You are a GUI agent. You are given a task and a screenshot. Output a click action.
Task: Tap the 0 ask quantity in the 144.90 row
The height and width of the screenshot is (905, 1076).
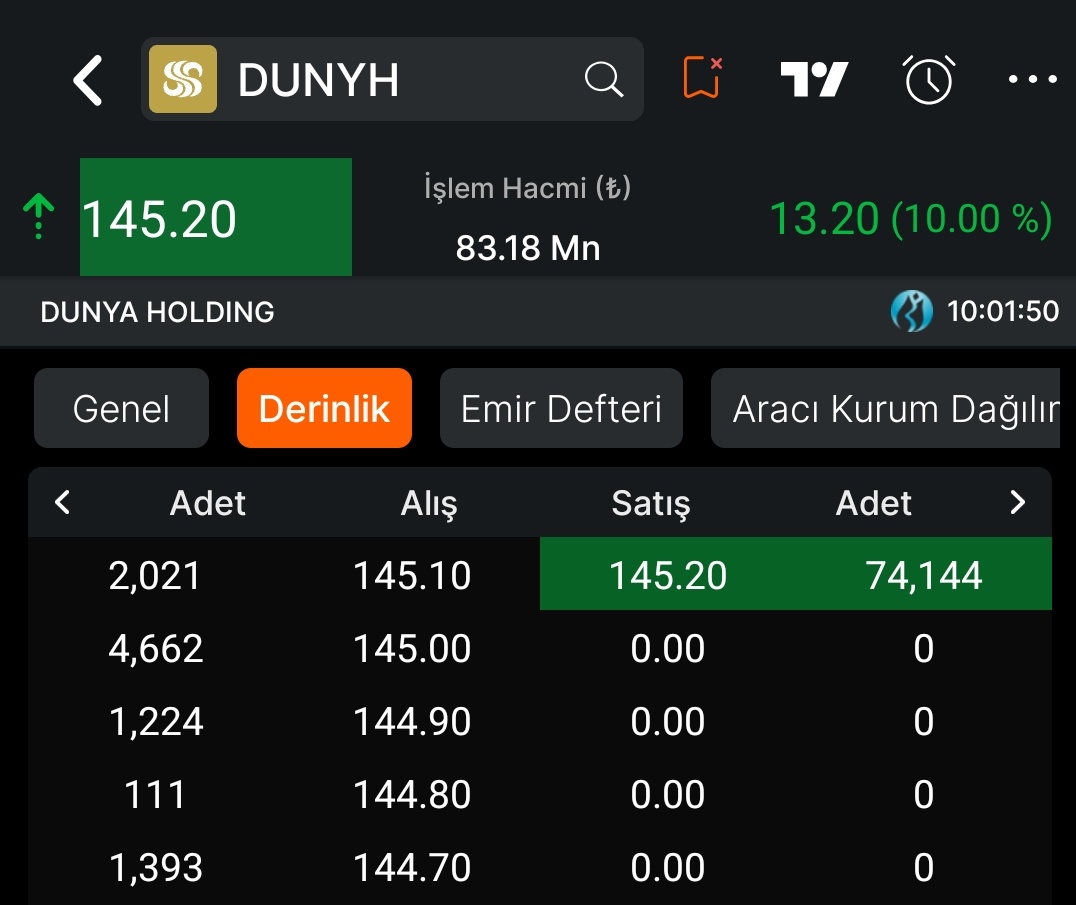coord(924,721)
